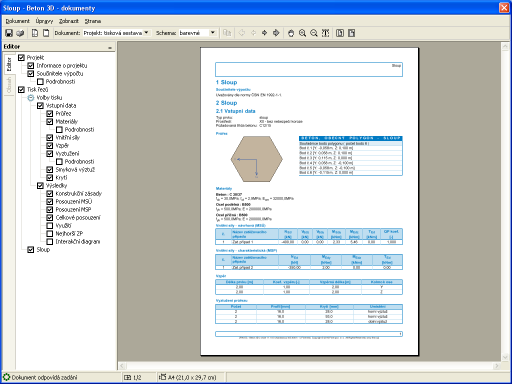Click the zoom in magnifier icon
This screenshot has height=384, width=512.
[x=302, y=33]
